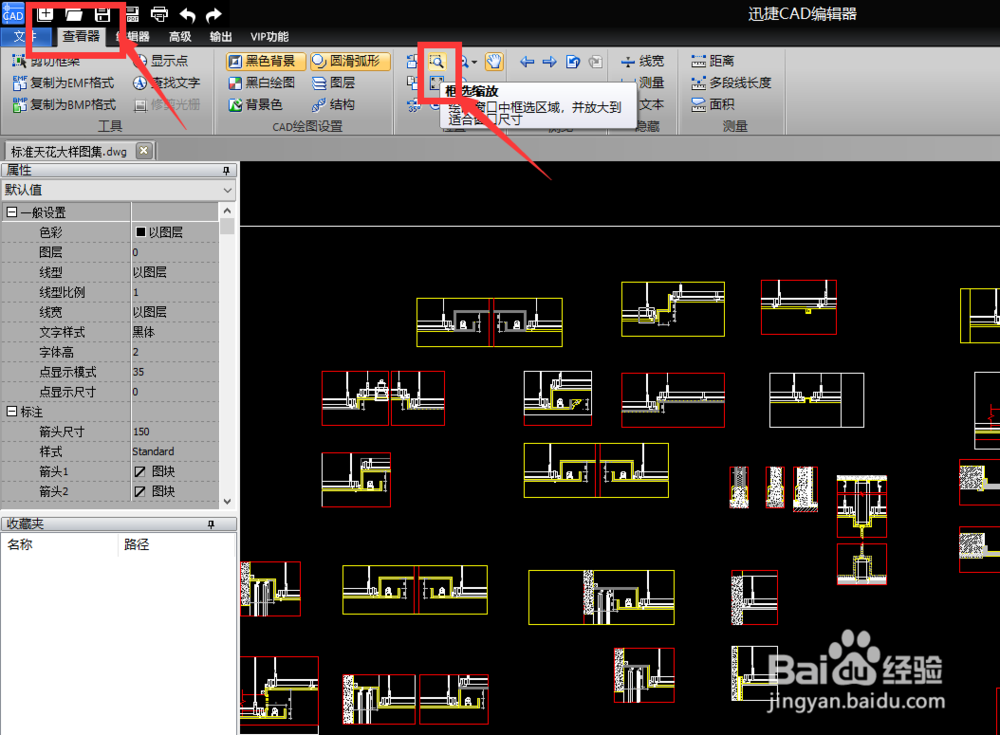Select the window zoom (框选缩放) tool
1000x735 pixels.
(x=437, y=61)
